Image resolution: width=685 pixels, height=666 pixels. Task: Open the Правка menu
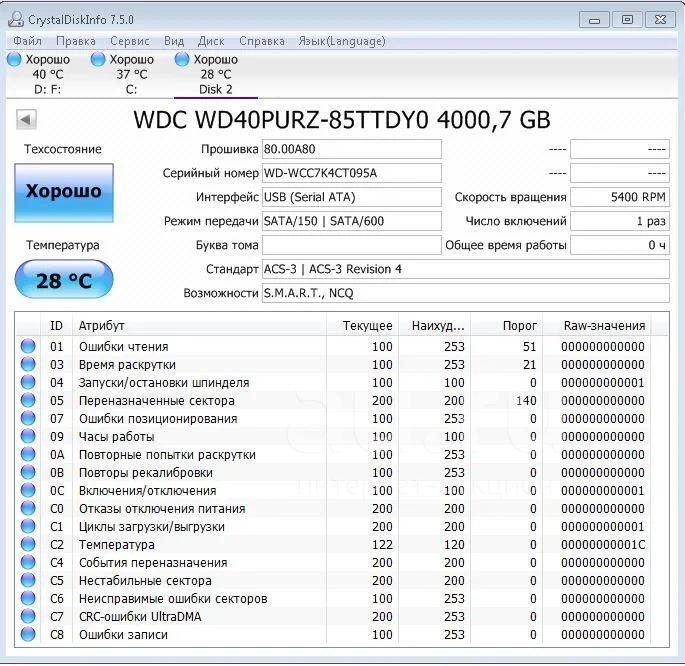point(76,41)
